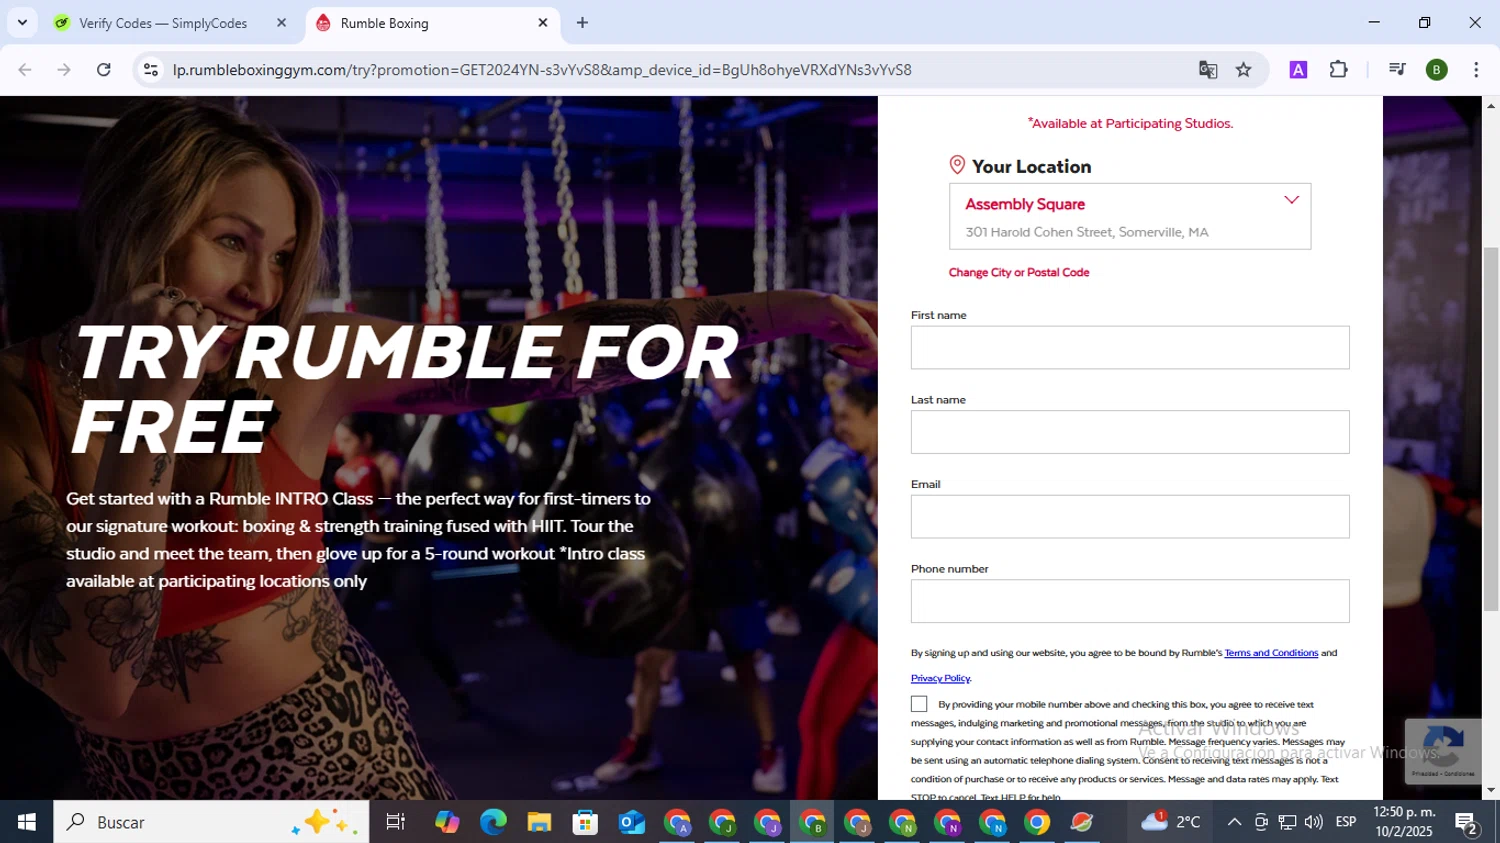Expand the Assembly Square location dropdown
The width and height of the screenshot is (1500, 843).
[x=1130, y=216]
